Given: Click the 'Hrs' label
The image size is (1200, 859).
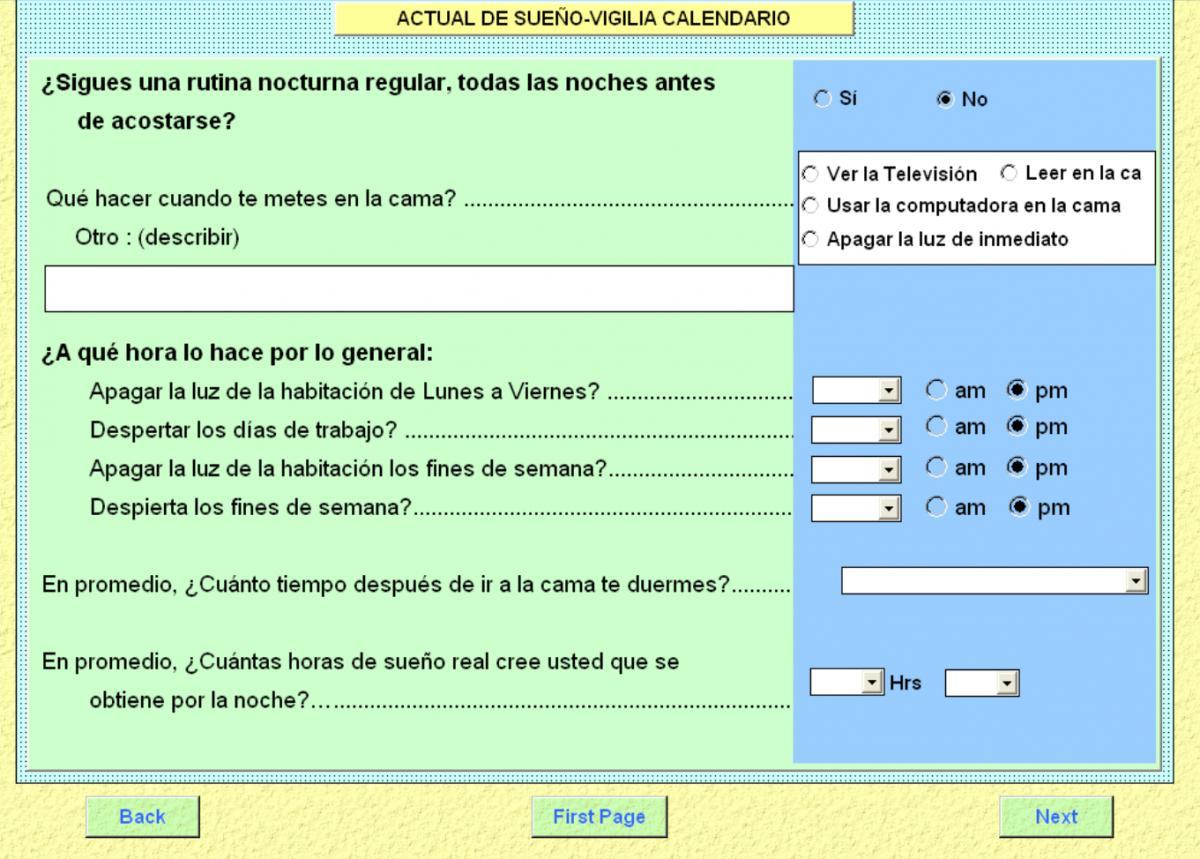Looking at the screenshot, I should tap(906, 683).
